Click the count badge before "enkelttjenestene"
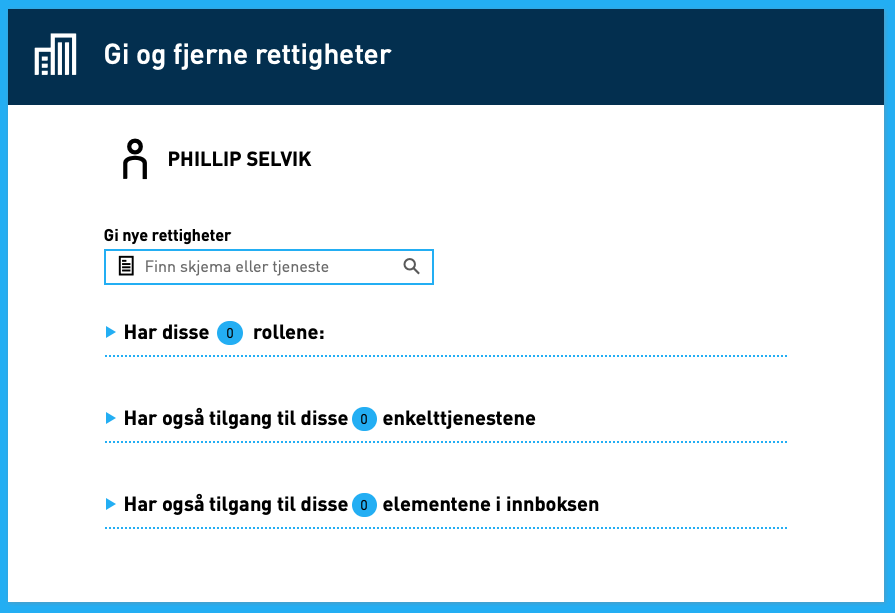895x613 pixels. pos(364,419)
